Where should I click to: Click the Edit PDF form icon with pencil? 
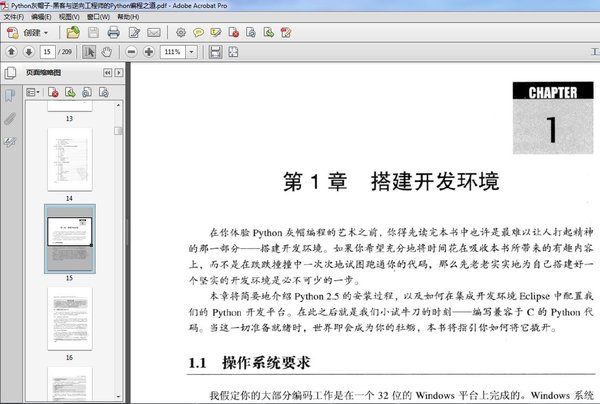tap(286, 33)
